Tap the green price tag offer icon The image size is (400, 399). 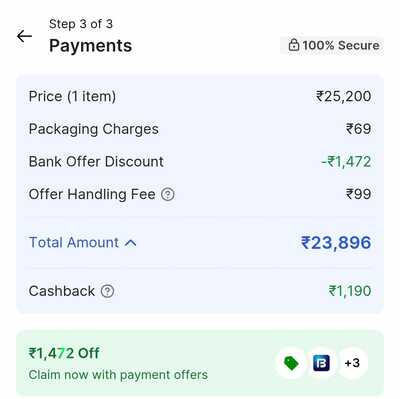coord(291,363)
